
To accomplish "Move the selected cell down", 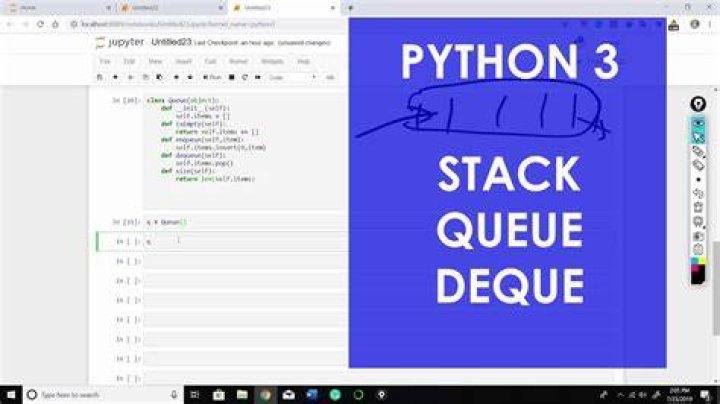I will click(190, 77).
